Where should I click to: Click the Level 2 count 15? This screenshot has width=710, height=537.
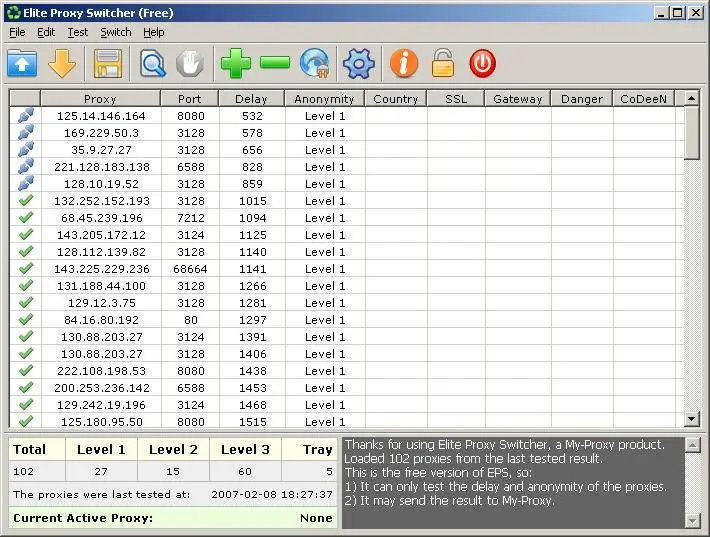[173, 471]
